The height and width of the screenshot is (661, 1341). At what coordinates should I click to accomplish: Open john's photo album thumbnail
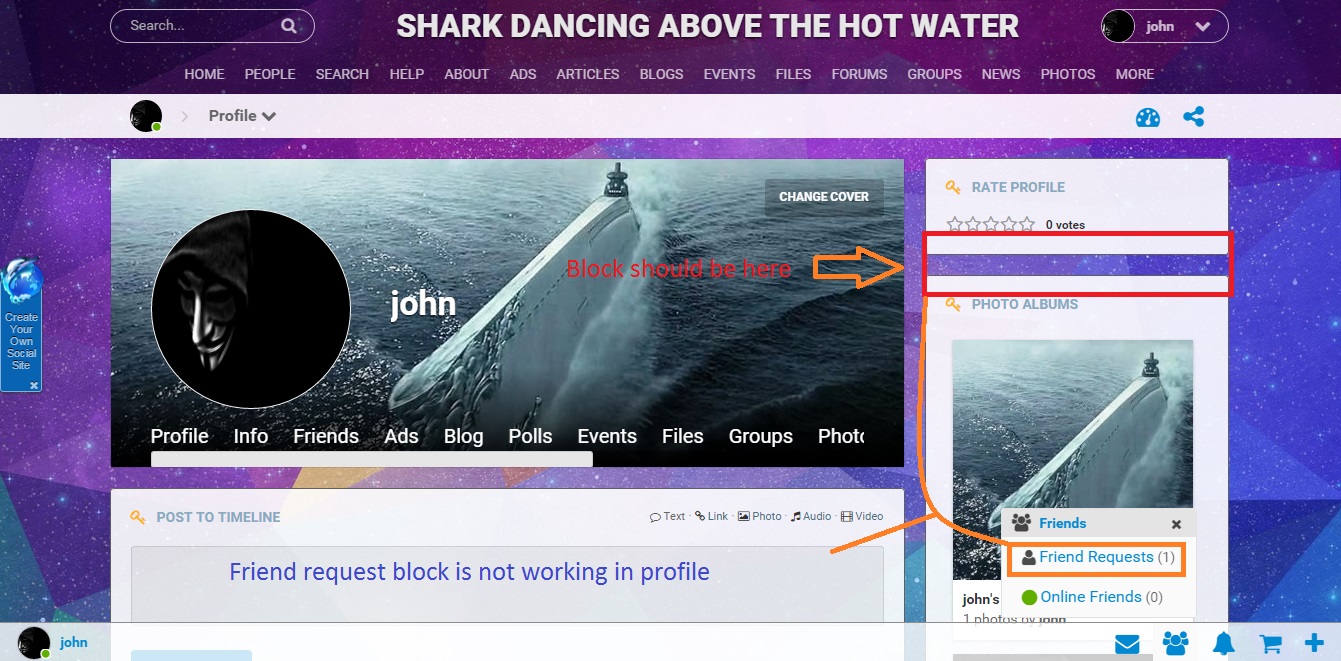tap(1072, 460)
